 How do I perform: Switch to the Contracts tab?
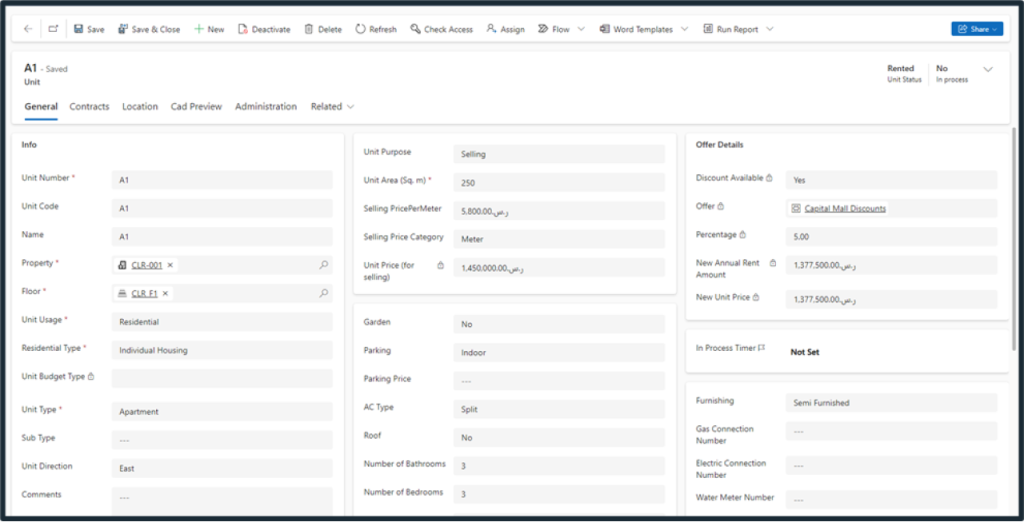(x=89, y=106)
